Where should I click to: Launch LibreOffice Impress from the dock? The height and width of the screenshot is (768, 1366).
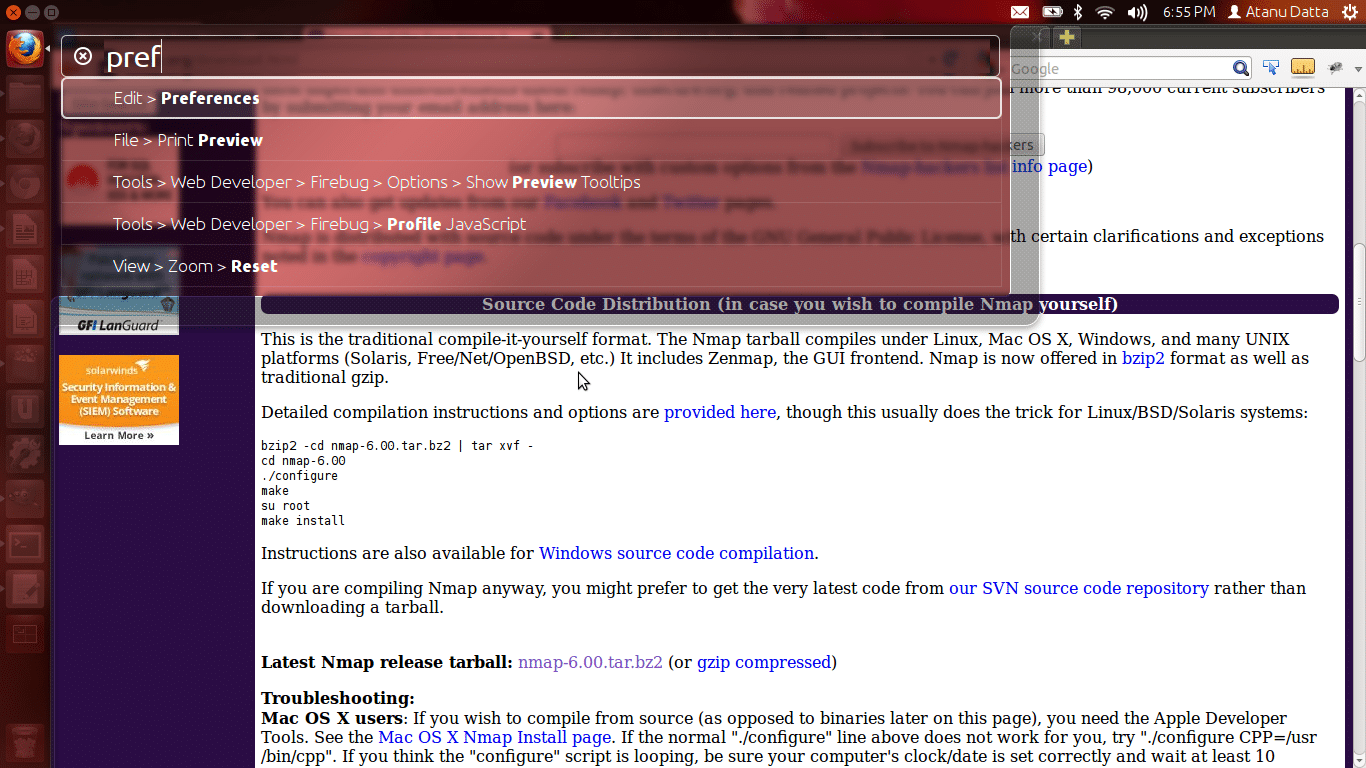(25, 319)
